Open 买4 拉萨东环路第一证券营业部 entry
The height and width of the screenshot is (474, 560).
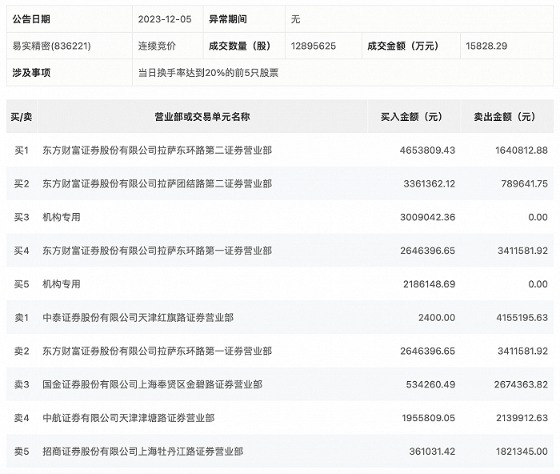(x=157, y=251)
